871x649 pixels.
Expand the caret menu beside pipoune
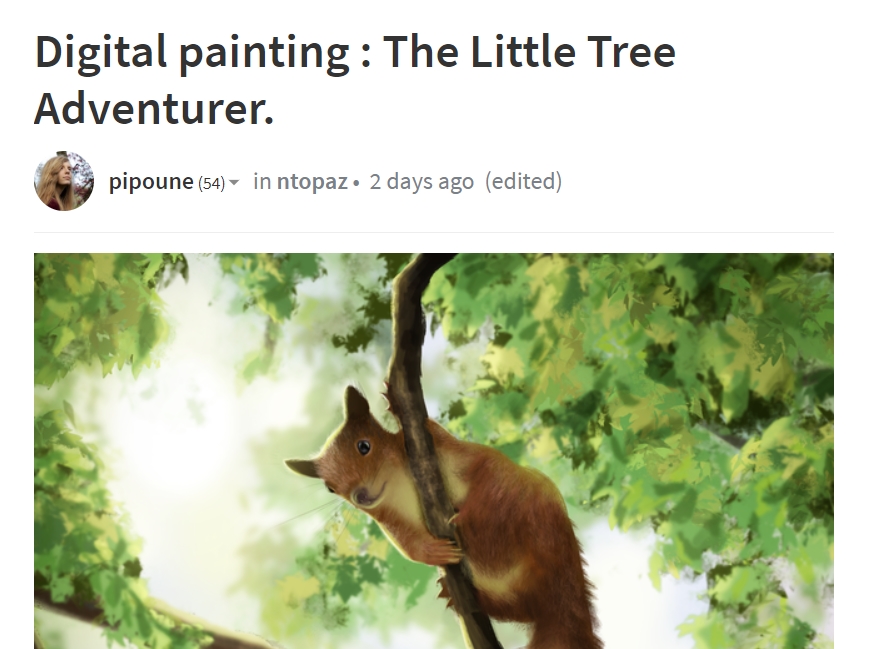(x=234, y=182)
